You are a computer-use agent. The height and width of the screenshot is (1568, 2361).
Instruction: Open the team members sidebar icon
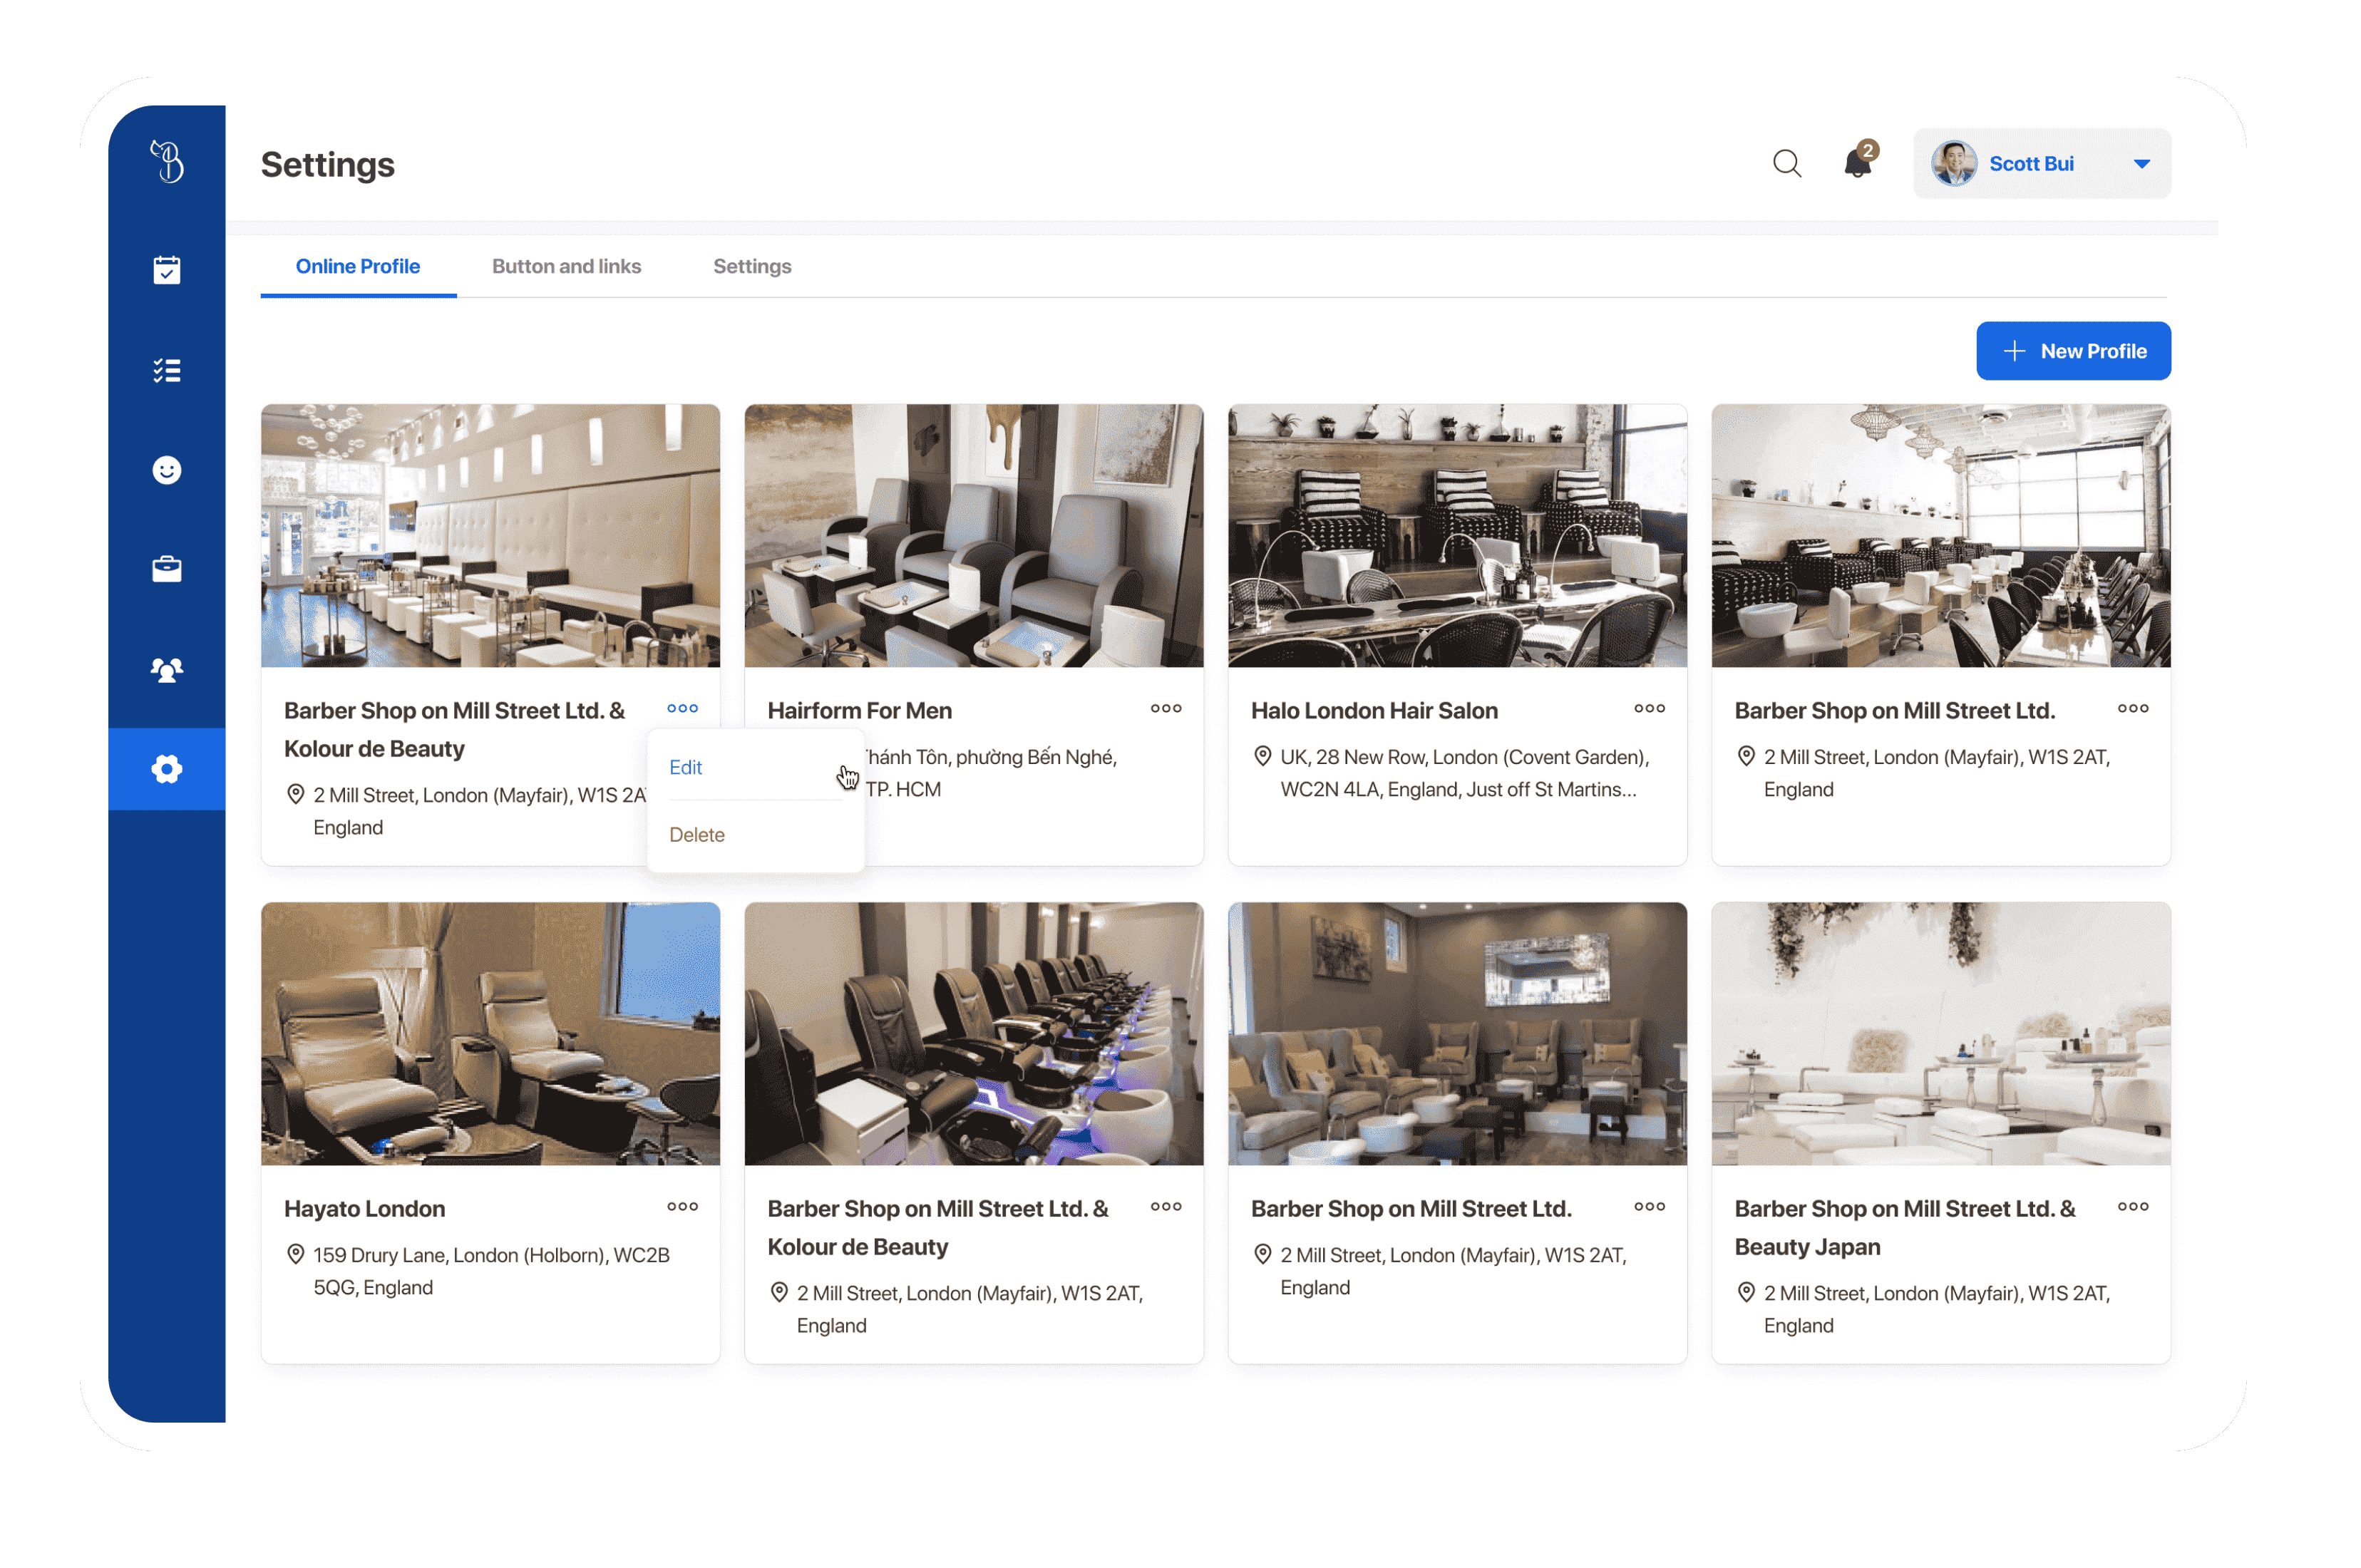click(x=166, y=669)
